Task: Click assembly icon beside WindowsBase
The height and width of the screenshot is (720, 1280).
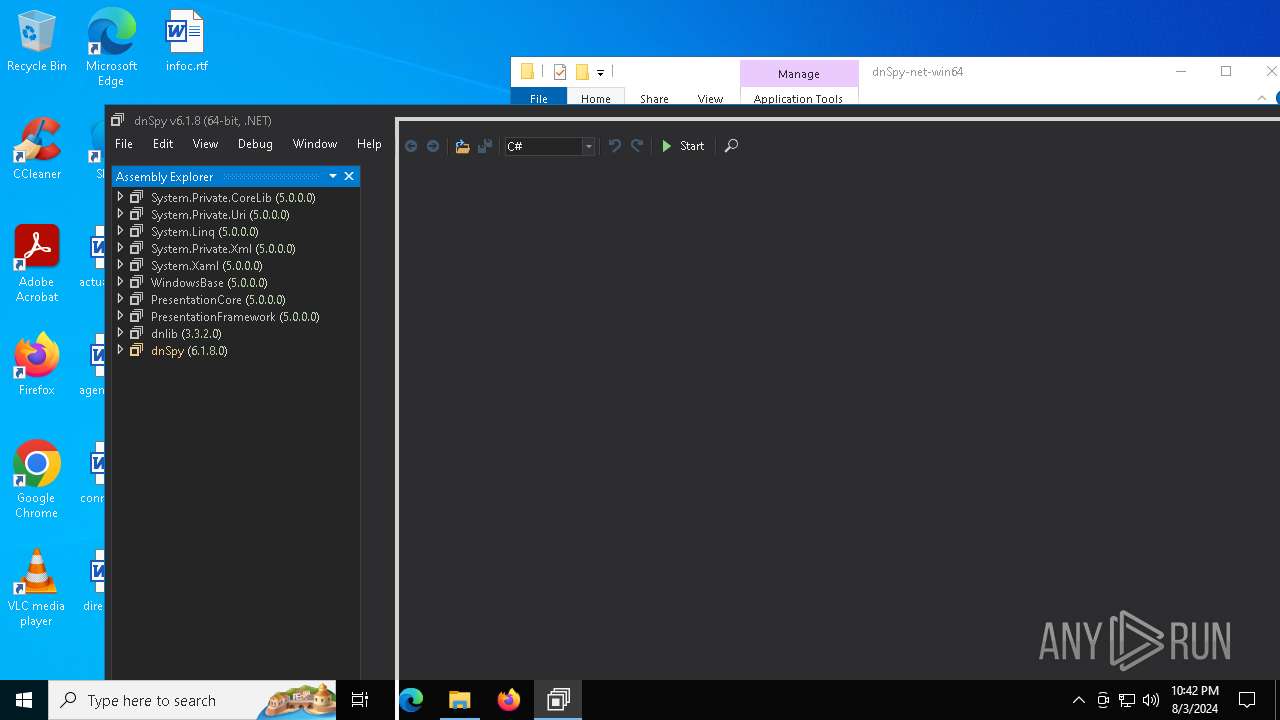Action: pyautogui.click(x=137, y=282)
